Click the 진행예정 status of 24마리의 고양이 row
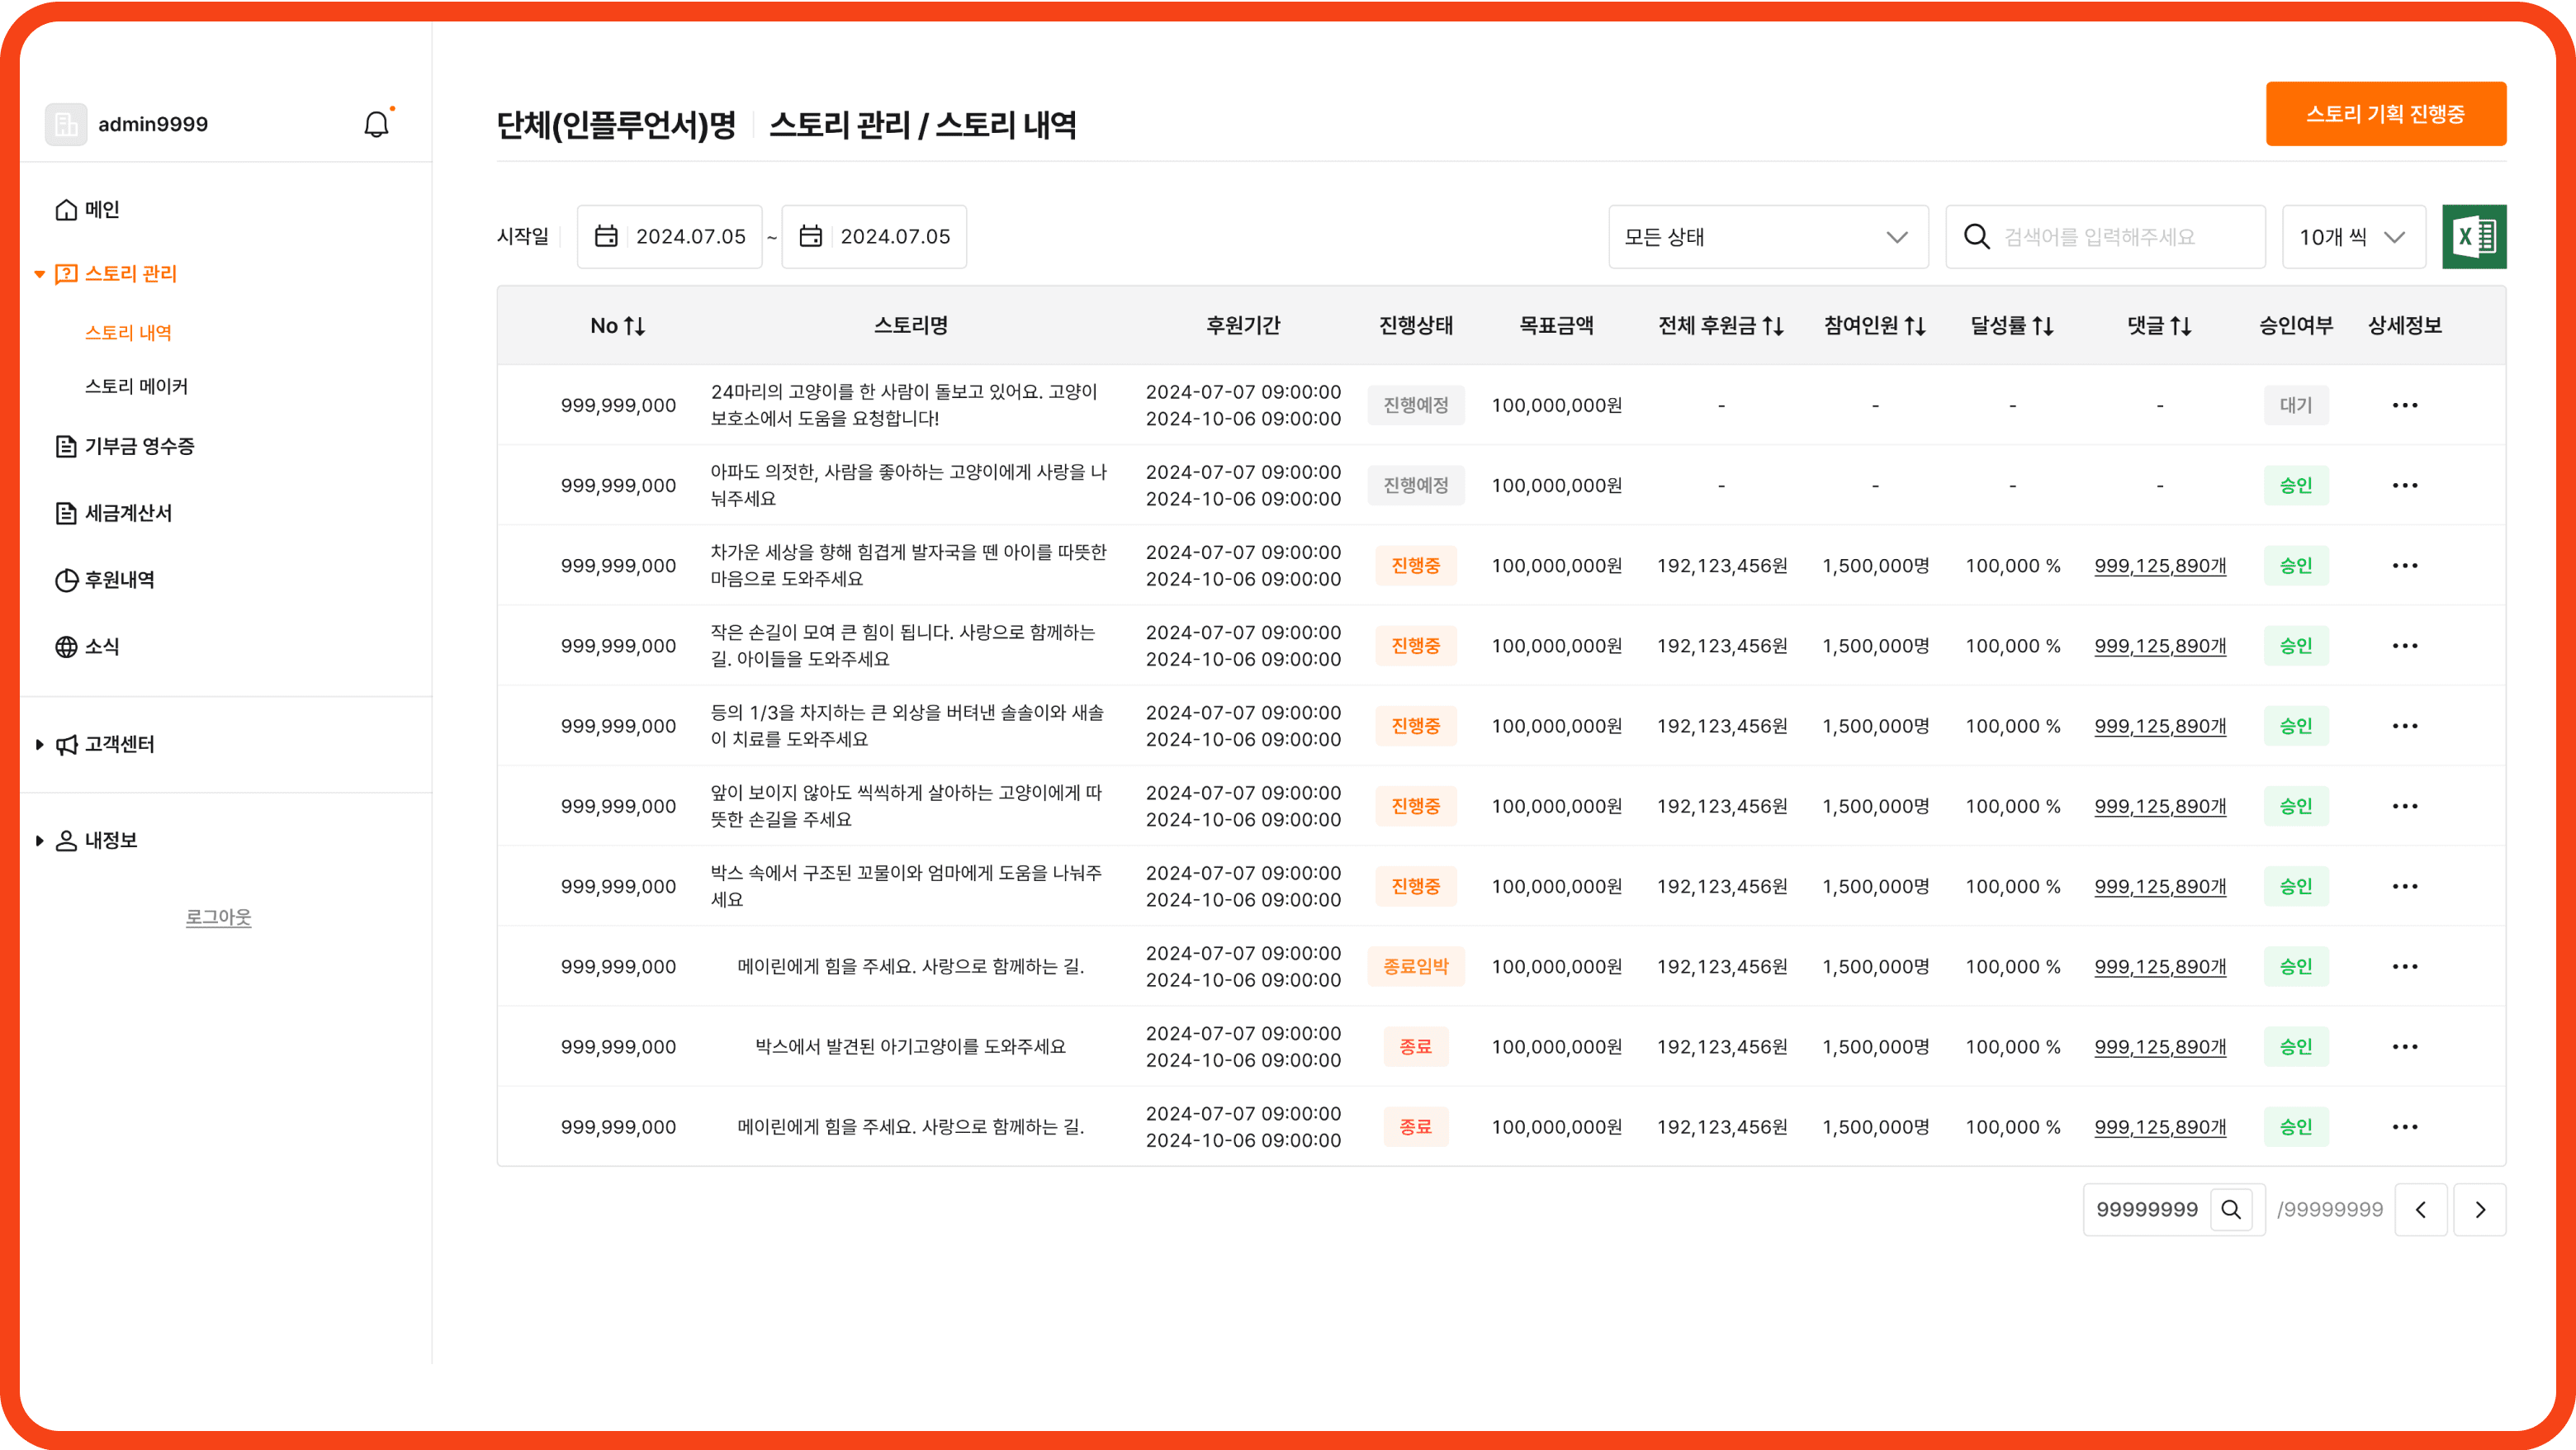Viewport: 2576px width, 1450px height. tap(1415, 405)
